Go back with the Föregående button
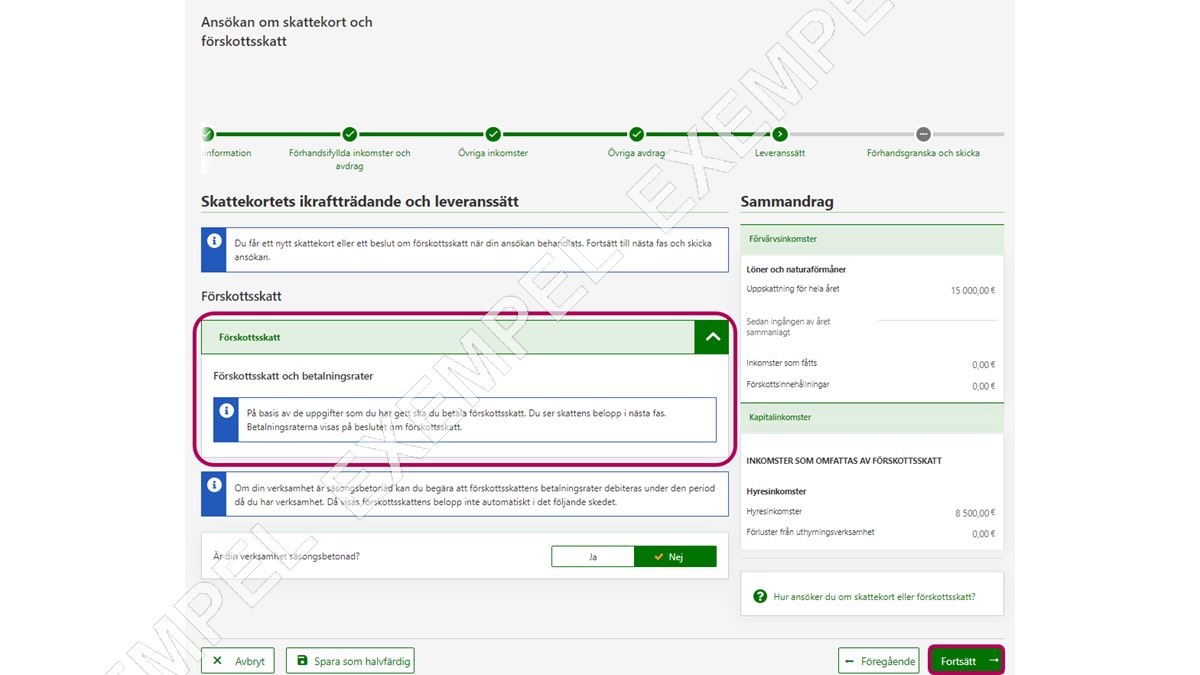 (880, 661)
